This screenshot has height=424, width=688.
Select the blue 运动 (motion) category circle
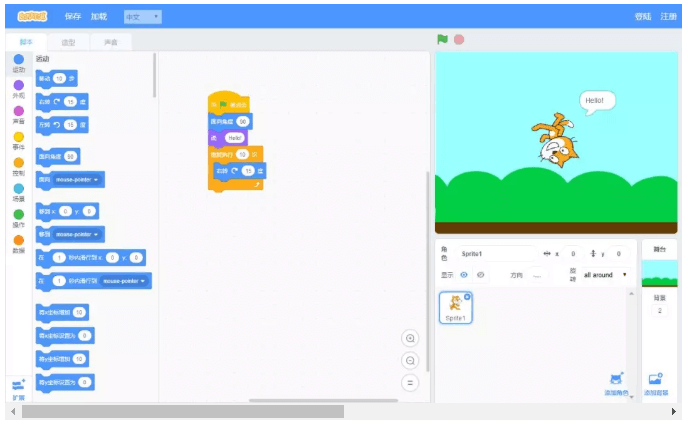click(18, 59)
